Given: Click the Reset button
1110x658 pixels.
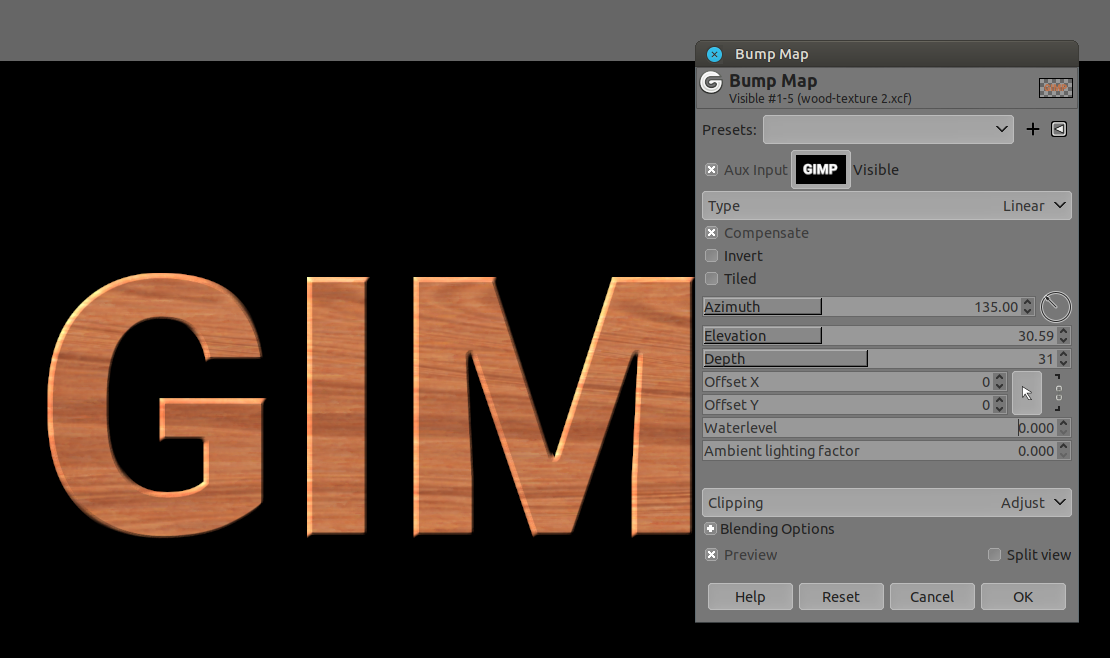Looking at the screenshot, I should tap(841, 596).
